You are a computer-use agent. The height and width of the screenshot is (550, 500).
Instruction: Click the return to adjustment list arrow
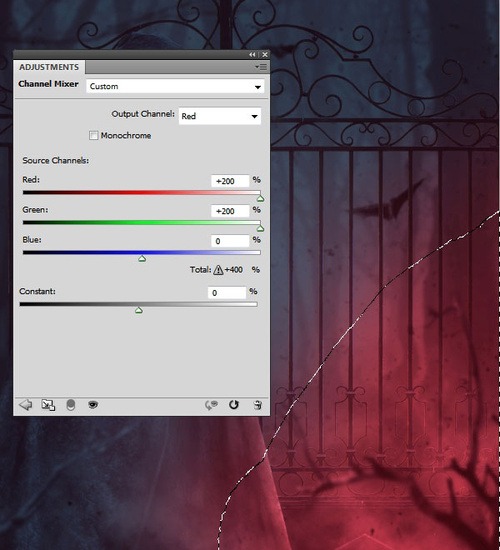pos(26,405)
